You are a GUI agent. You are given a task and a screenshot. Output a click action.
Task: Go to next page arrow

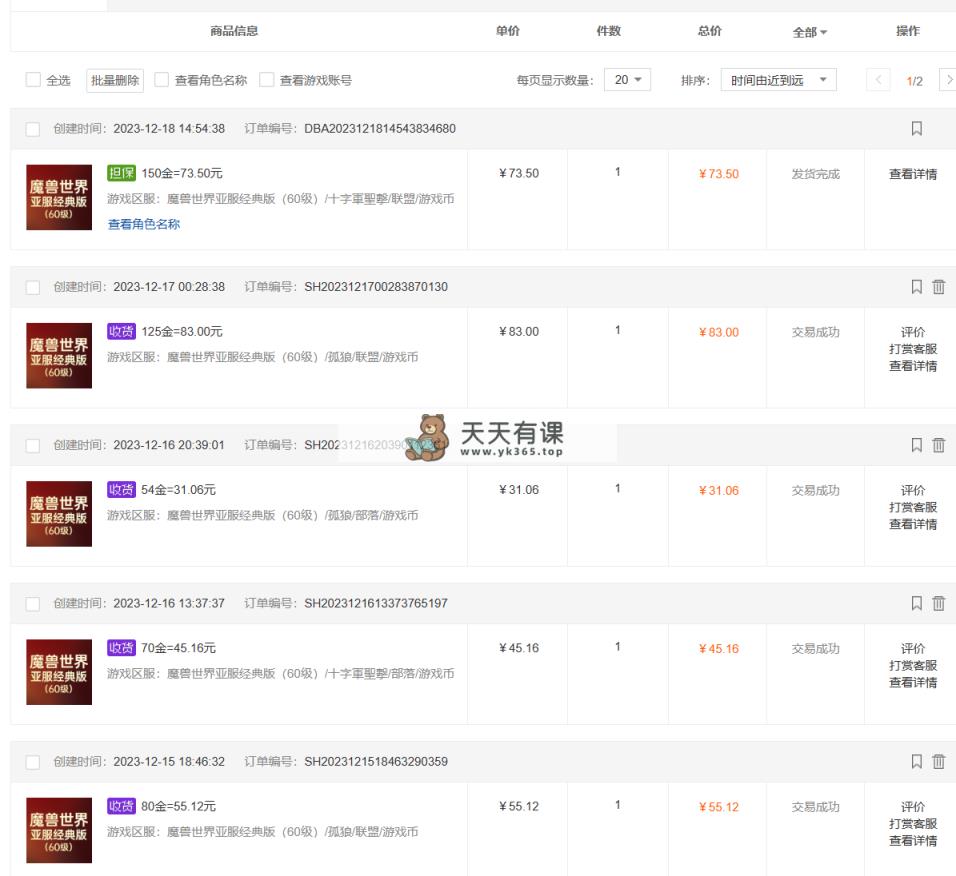tap(948, 80)
